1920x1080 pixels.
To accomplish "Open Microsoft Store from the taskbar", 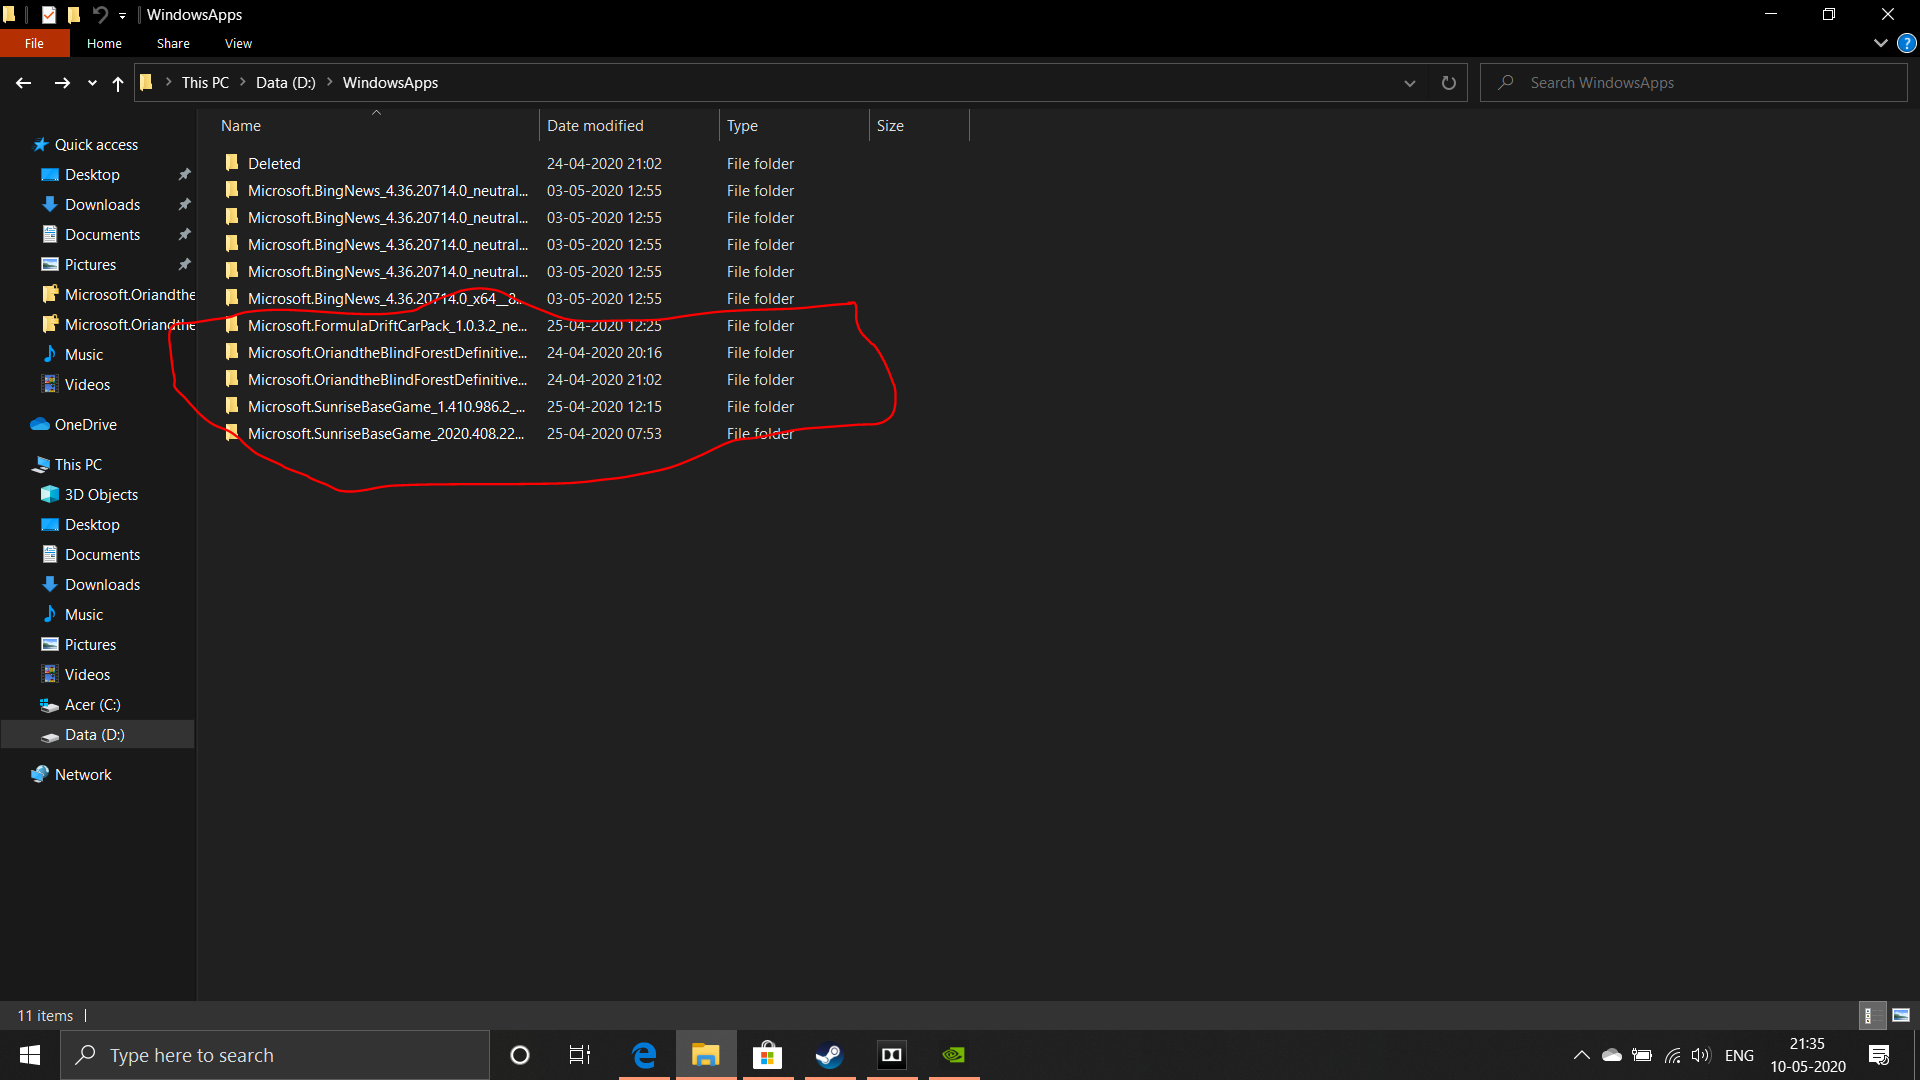I will click(x=767, y=1055).
